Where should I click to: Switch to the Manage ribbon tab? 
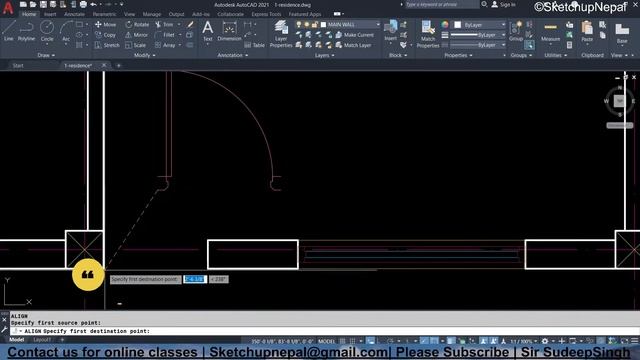(x=152, y=14)
